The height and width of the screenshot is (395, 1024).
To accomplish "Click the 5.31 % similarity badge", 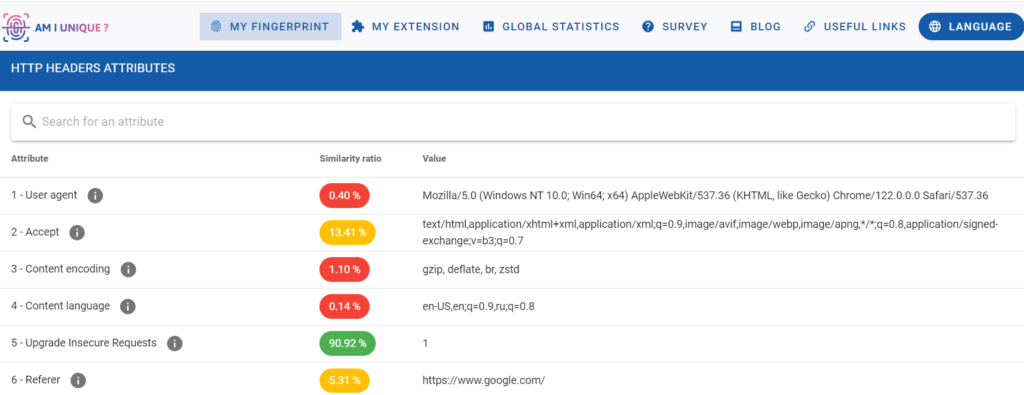I will (344, 380).
